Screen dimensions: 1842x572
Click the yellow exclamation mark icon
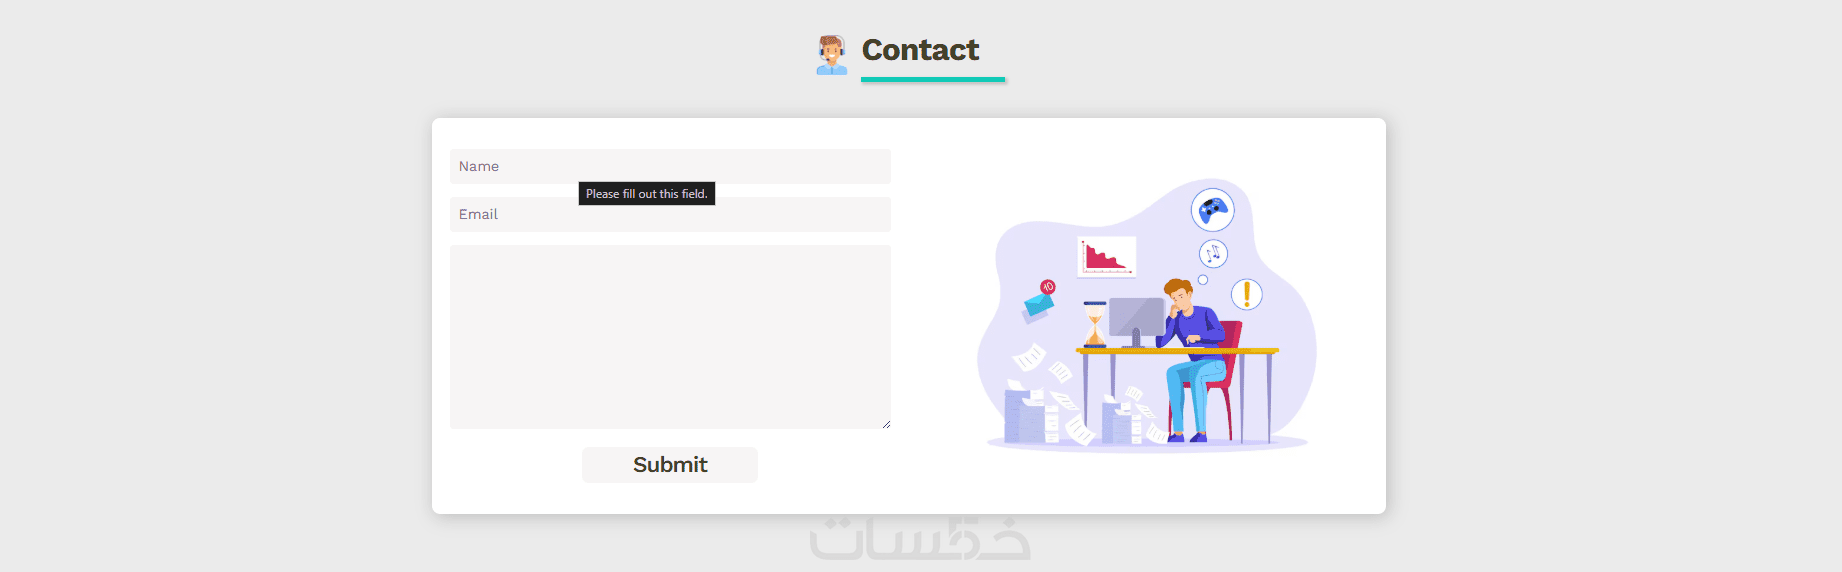click(x=1247, y=294)
